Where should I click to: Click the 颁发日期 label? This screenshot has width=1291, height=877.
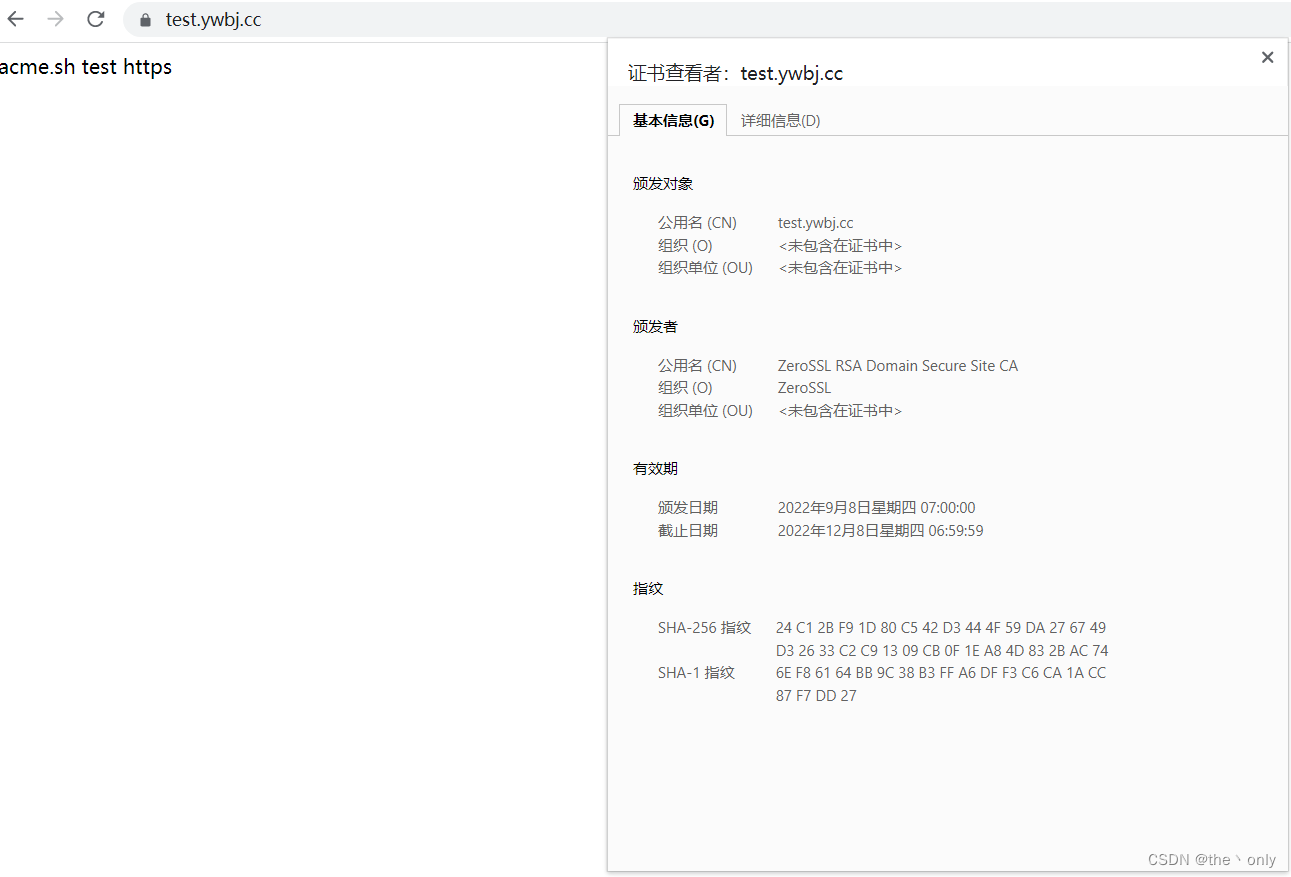688,508
